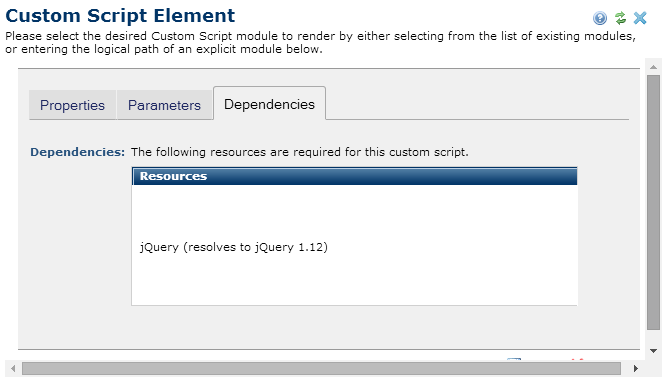Select the Dependencies tab
This screenshot has width=667, height=381.
[x=269, y=104]
